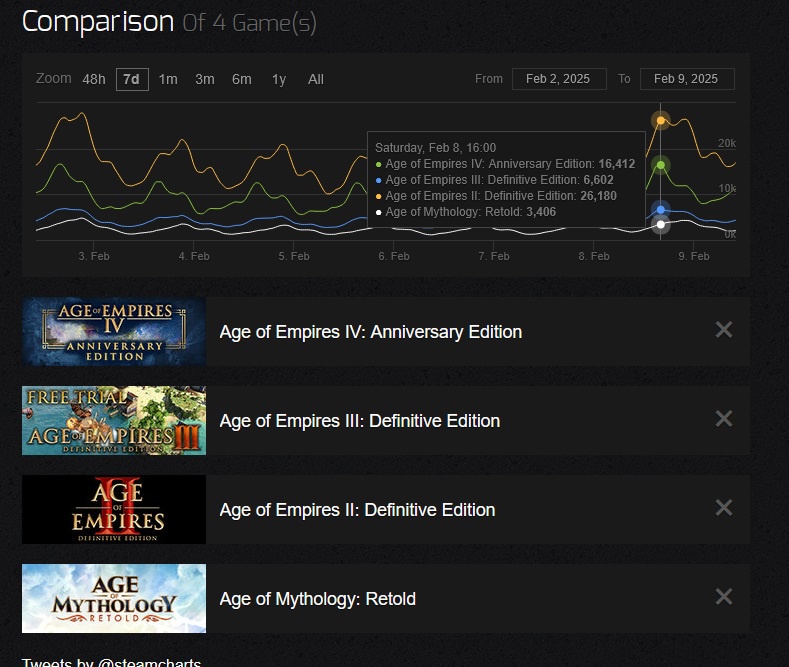789x667 pixels.
Task: Zoom the chart to 6m
Action: coord(242,79)
